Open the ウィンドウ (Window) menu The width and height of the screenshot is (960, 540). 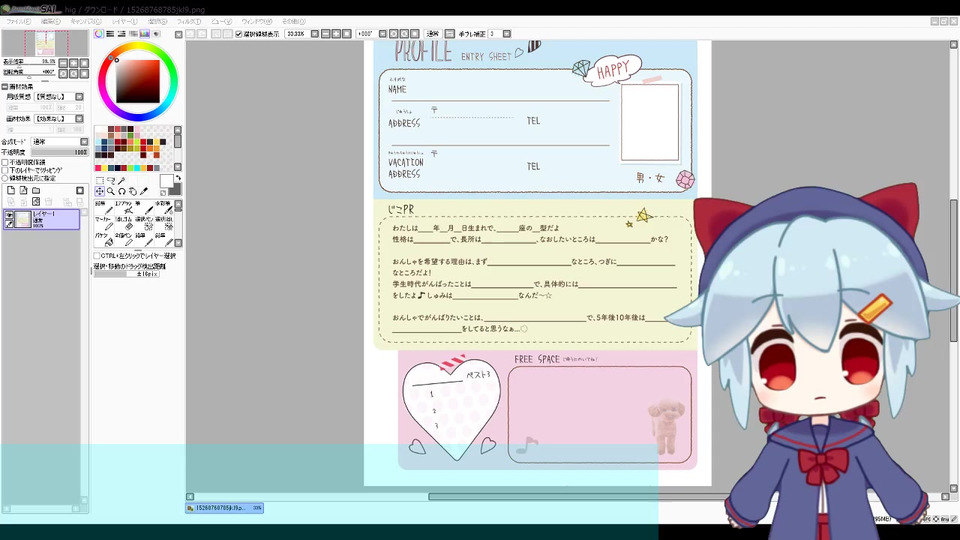tap(257, 21)
